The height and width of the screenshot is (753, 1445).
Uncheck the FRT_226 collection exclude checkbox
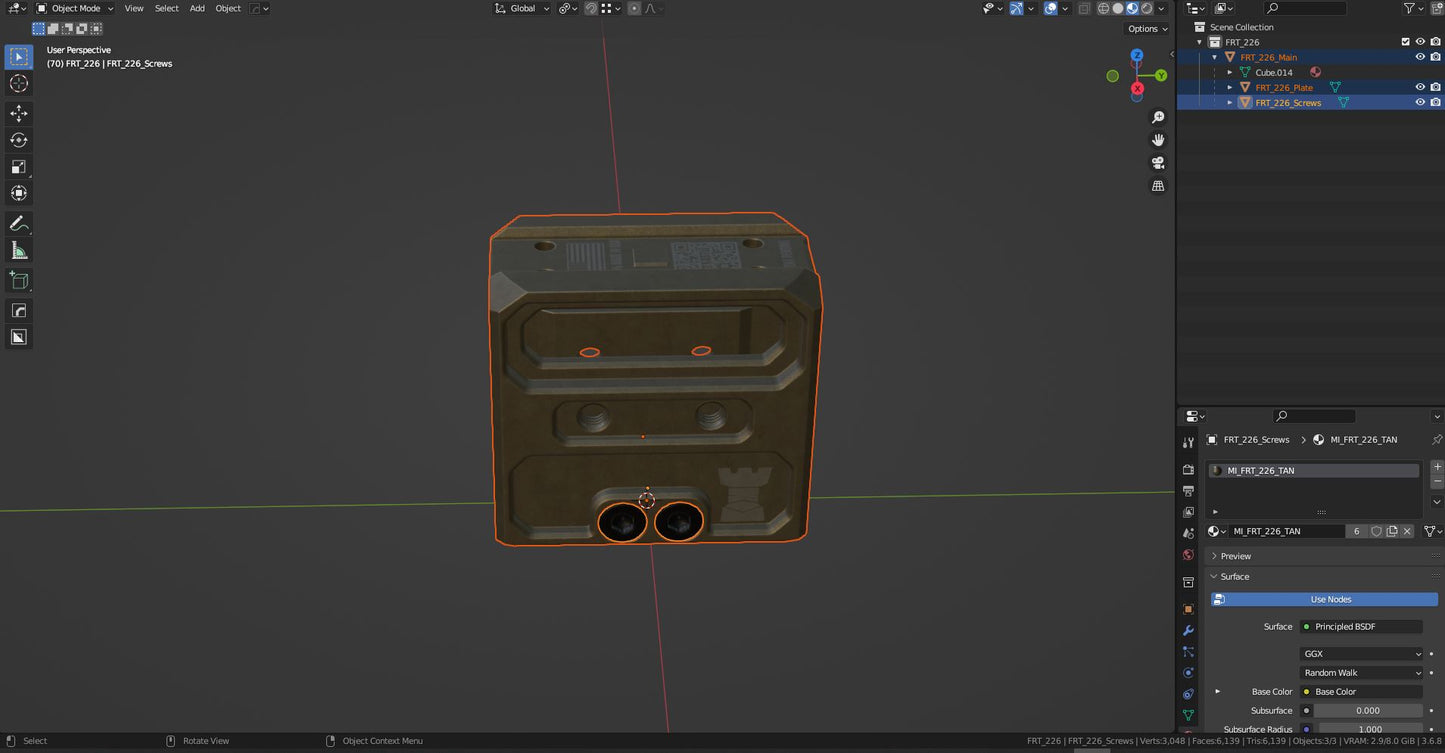1405,42
